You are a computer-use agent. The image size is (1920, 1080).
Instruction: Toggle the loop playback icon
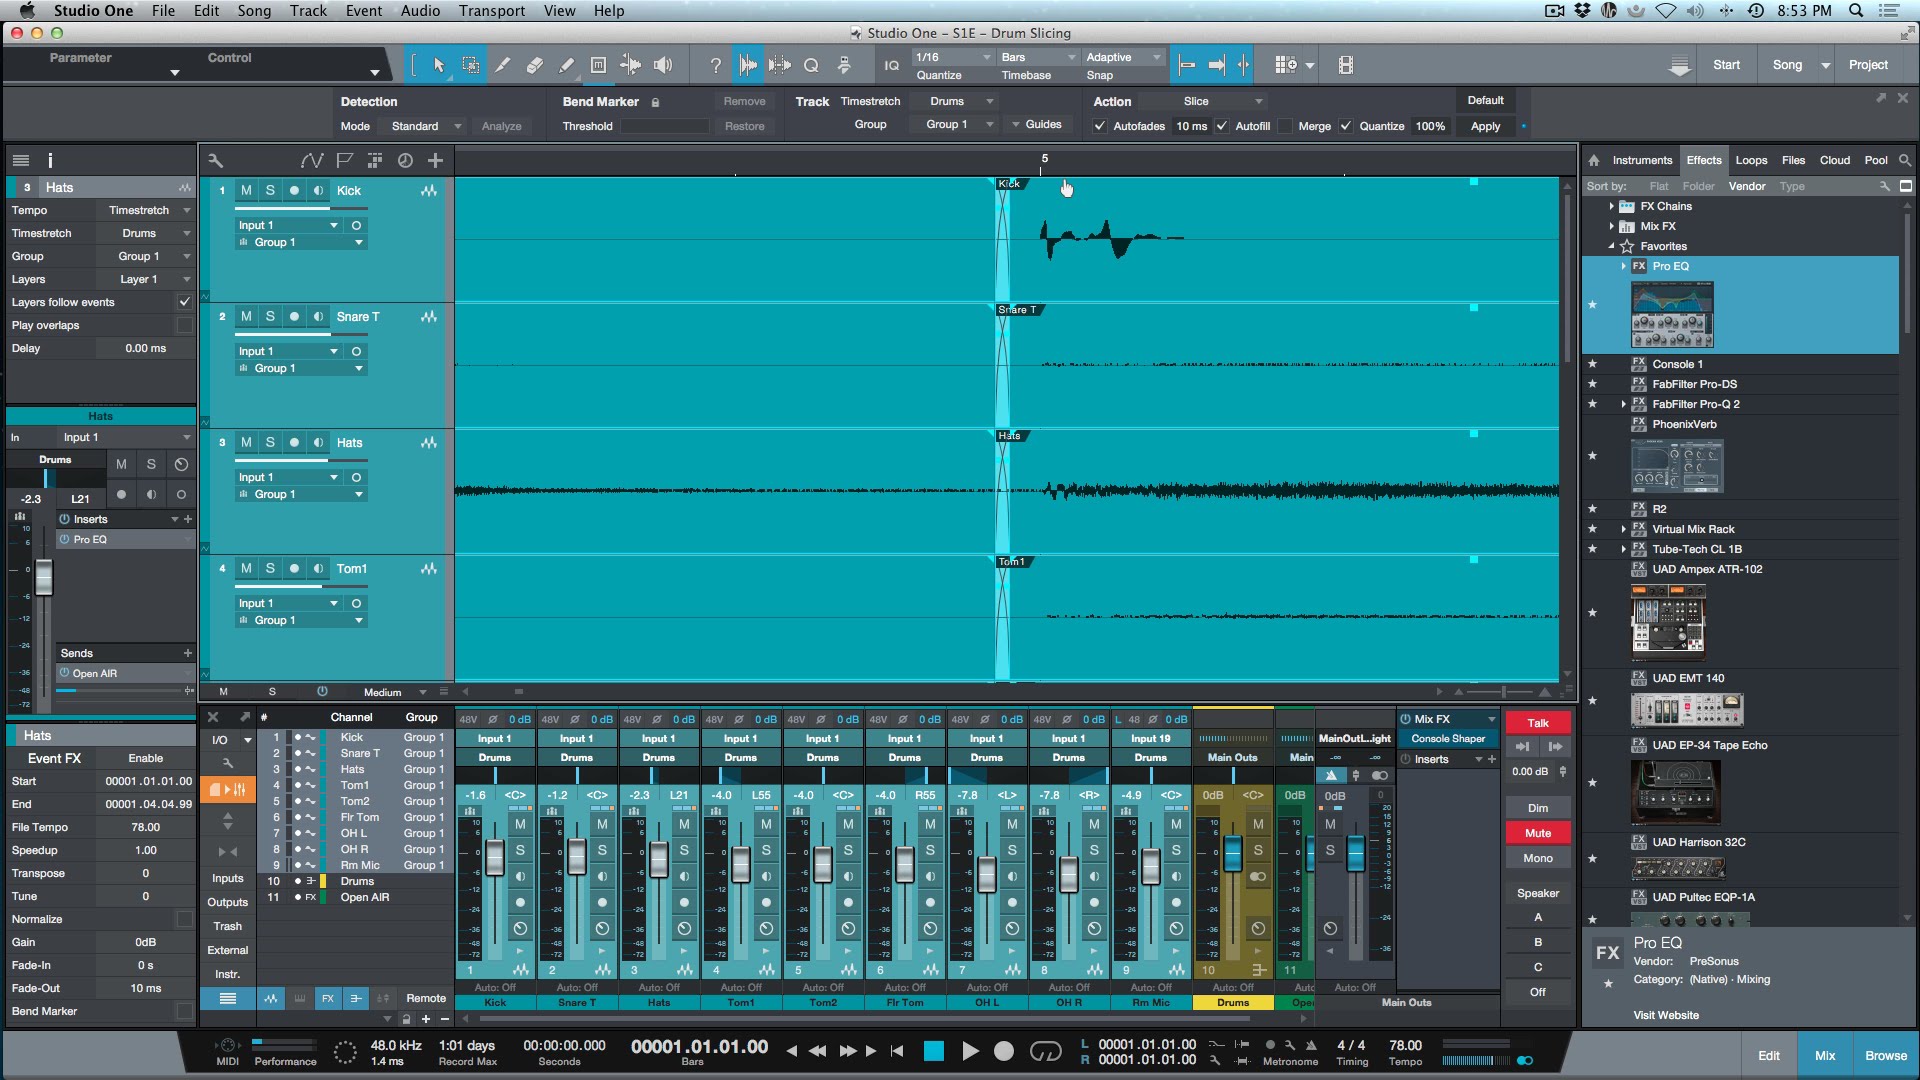(x=1045, y=1051)
